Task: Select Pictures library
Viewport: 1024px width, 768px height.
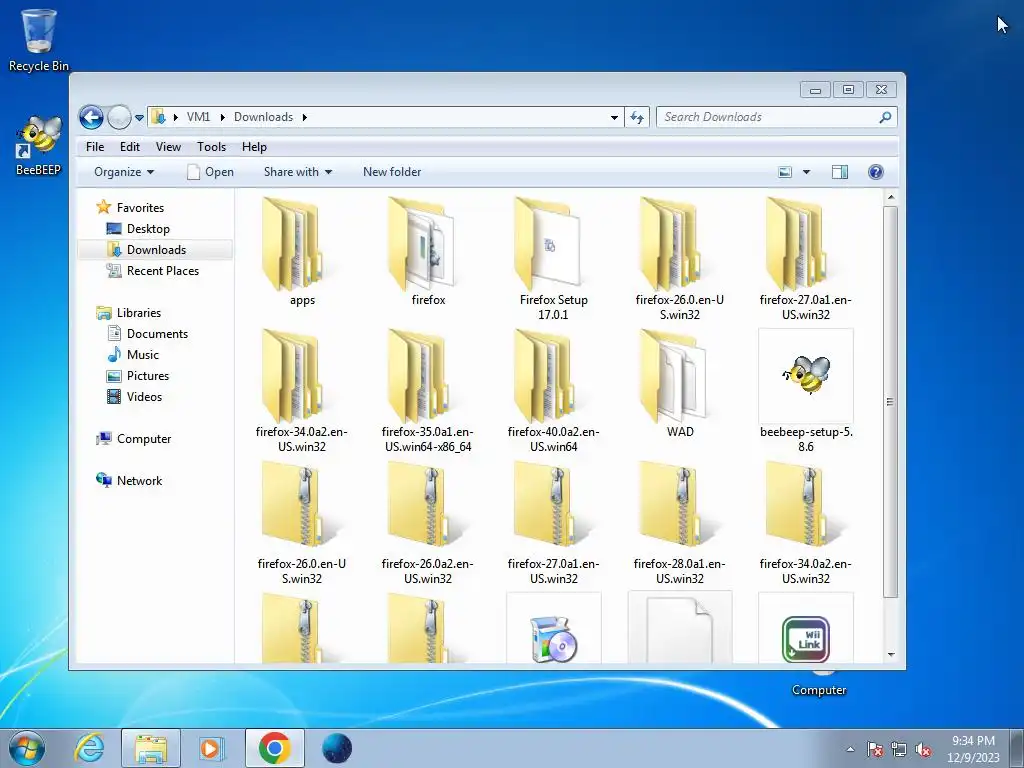Action: point(148,376)
